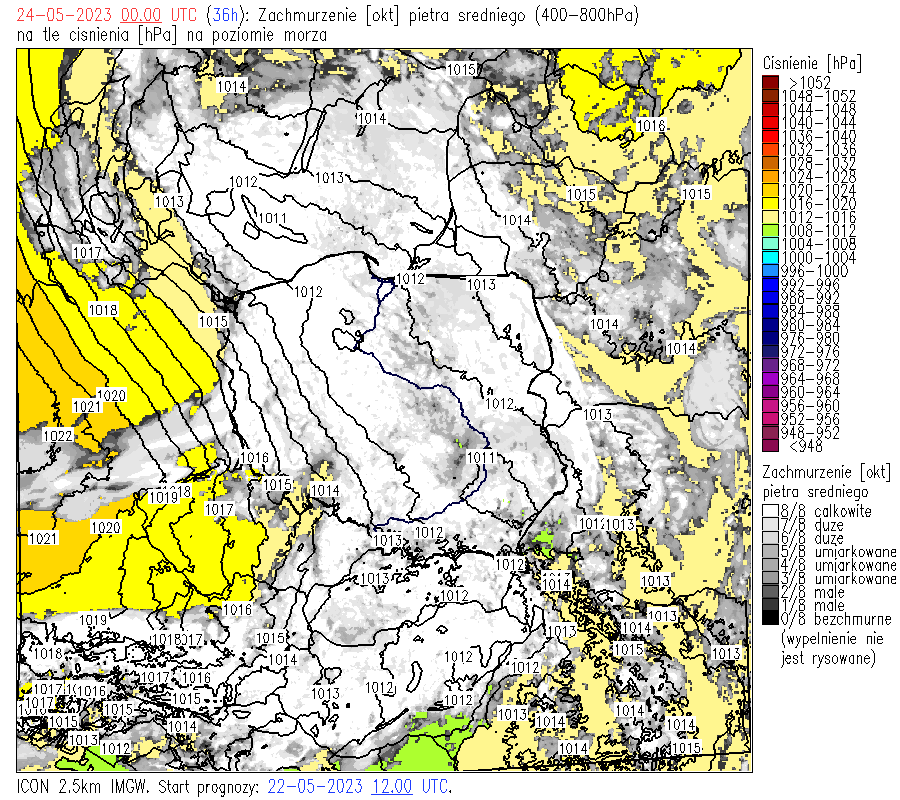Viewport: 900px width, 800px height.
Task: Click the 'Zachmurzenie [okt]' legend heading
Action: [827, 472]
